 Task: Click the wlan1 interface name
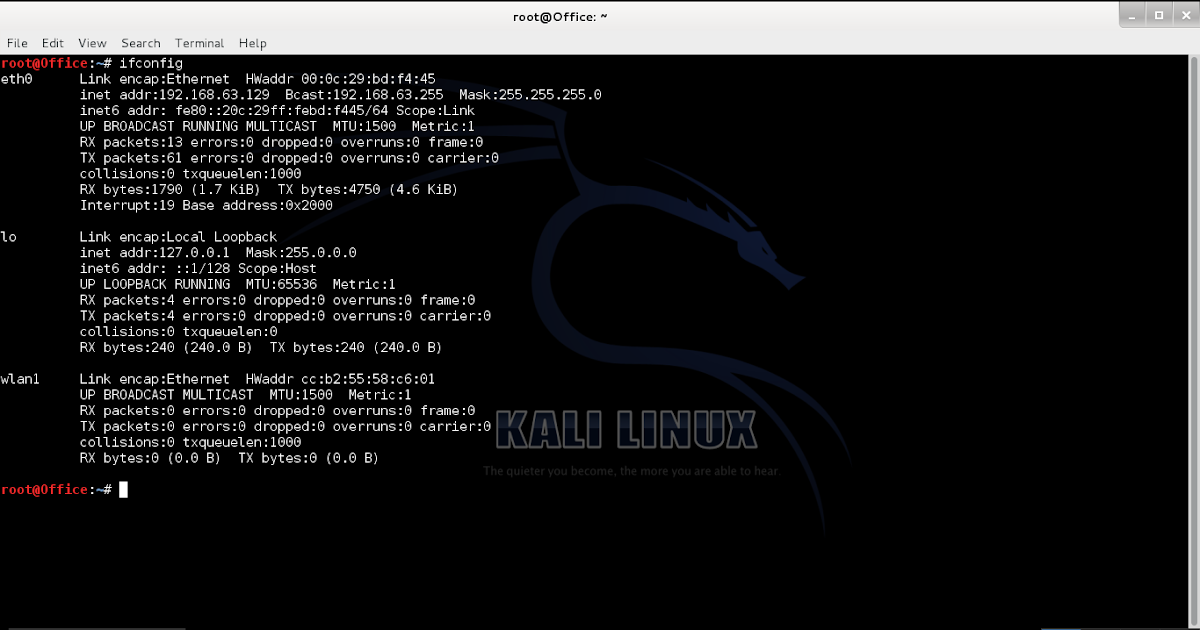(21, 379)
